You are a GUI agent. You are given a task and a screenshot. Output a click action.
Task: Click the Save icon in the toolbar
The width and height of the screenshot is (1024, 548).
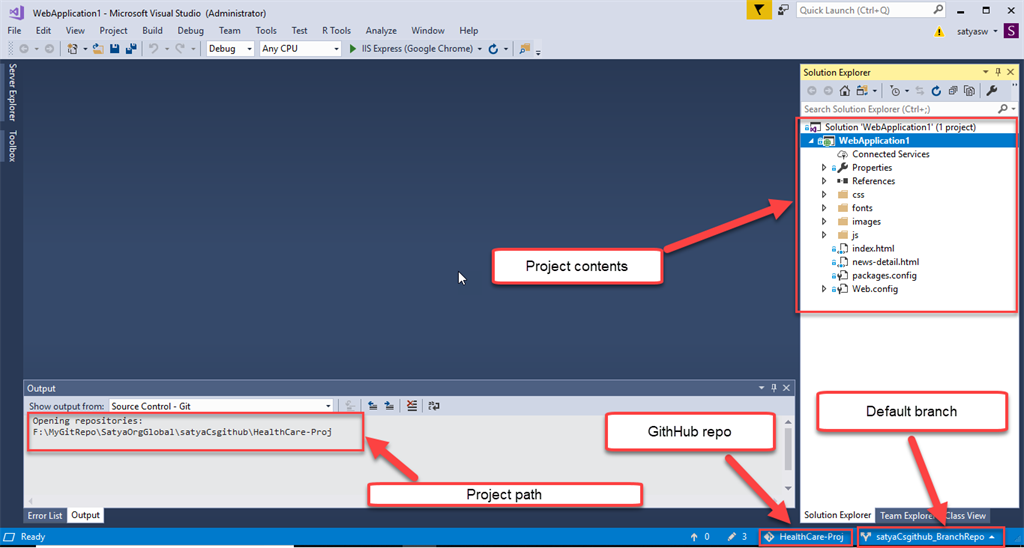point(114,49)
